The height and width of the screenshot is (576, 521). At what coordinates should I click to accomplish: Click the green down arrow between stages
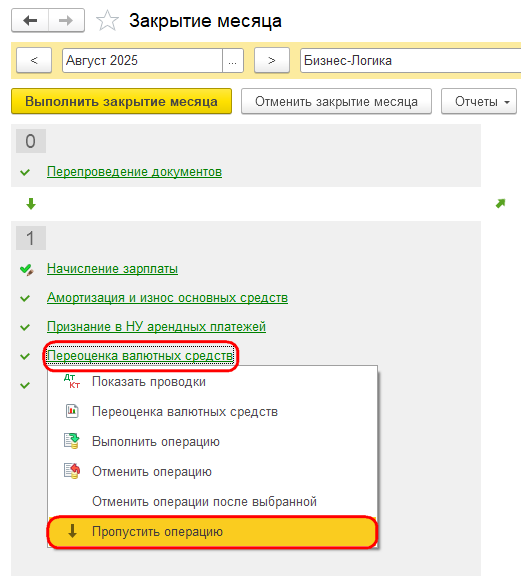(31, 204)
